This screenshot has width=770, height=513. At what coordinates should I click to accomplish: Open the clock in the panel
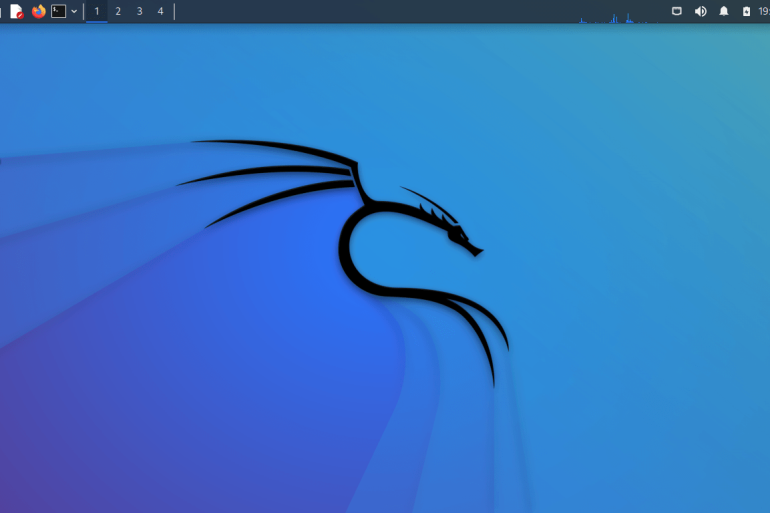764,11
